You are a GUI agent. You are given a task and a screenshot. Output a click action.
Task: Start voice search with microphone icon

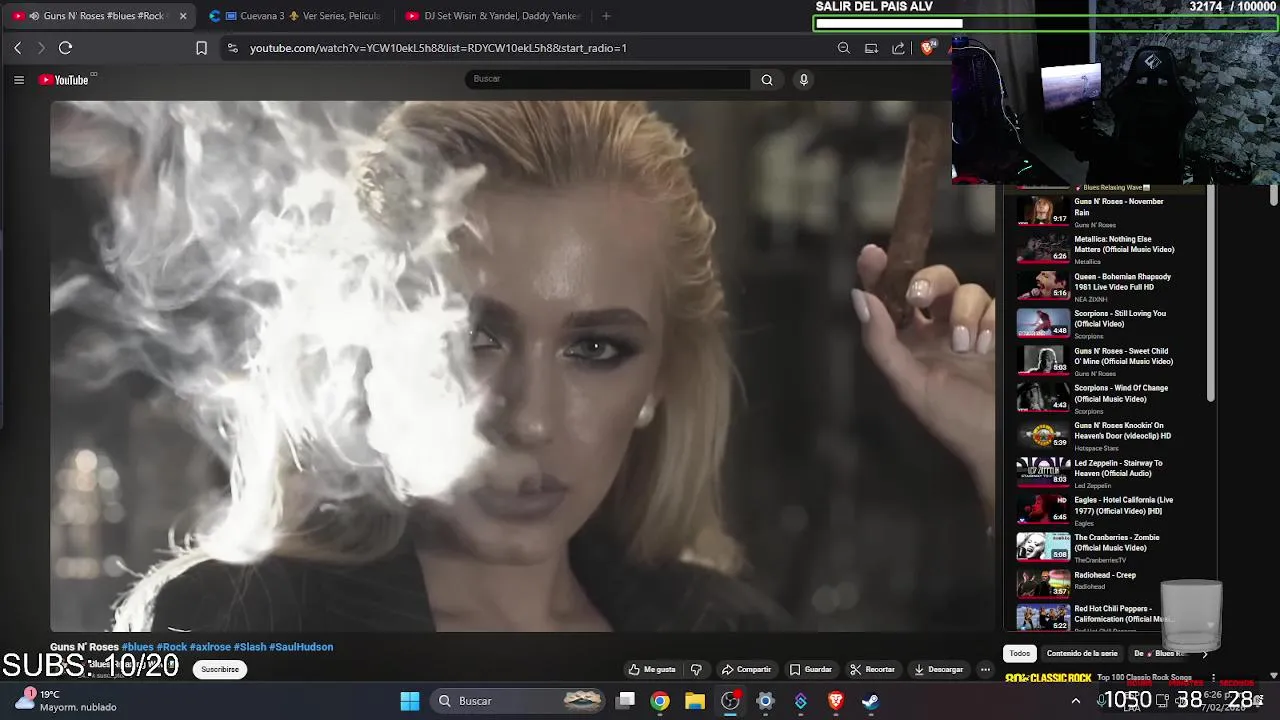(803, 80)
